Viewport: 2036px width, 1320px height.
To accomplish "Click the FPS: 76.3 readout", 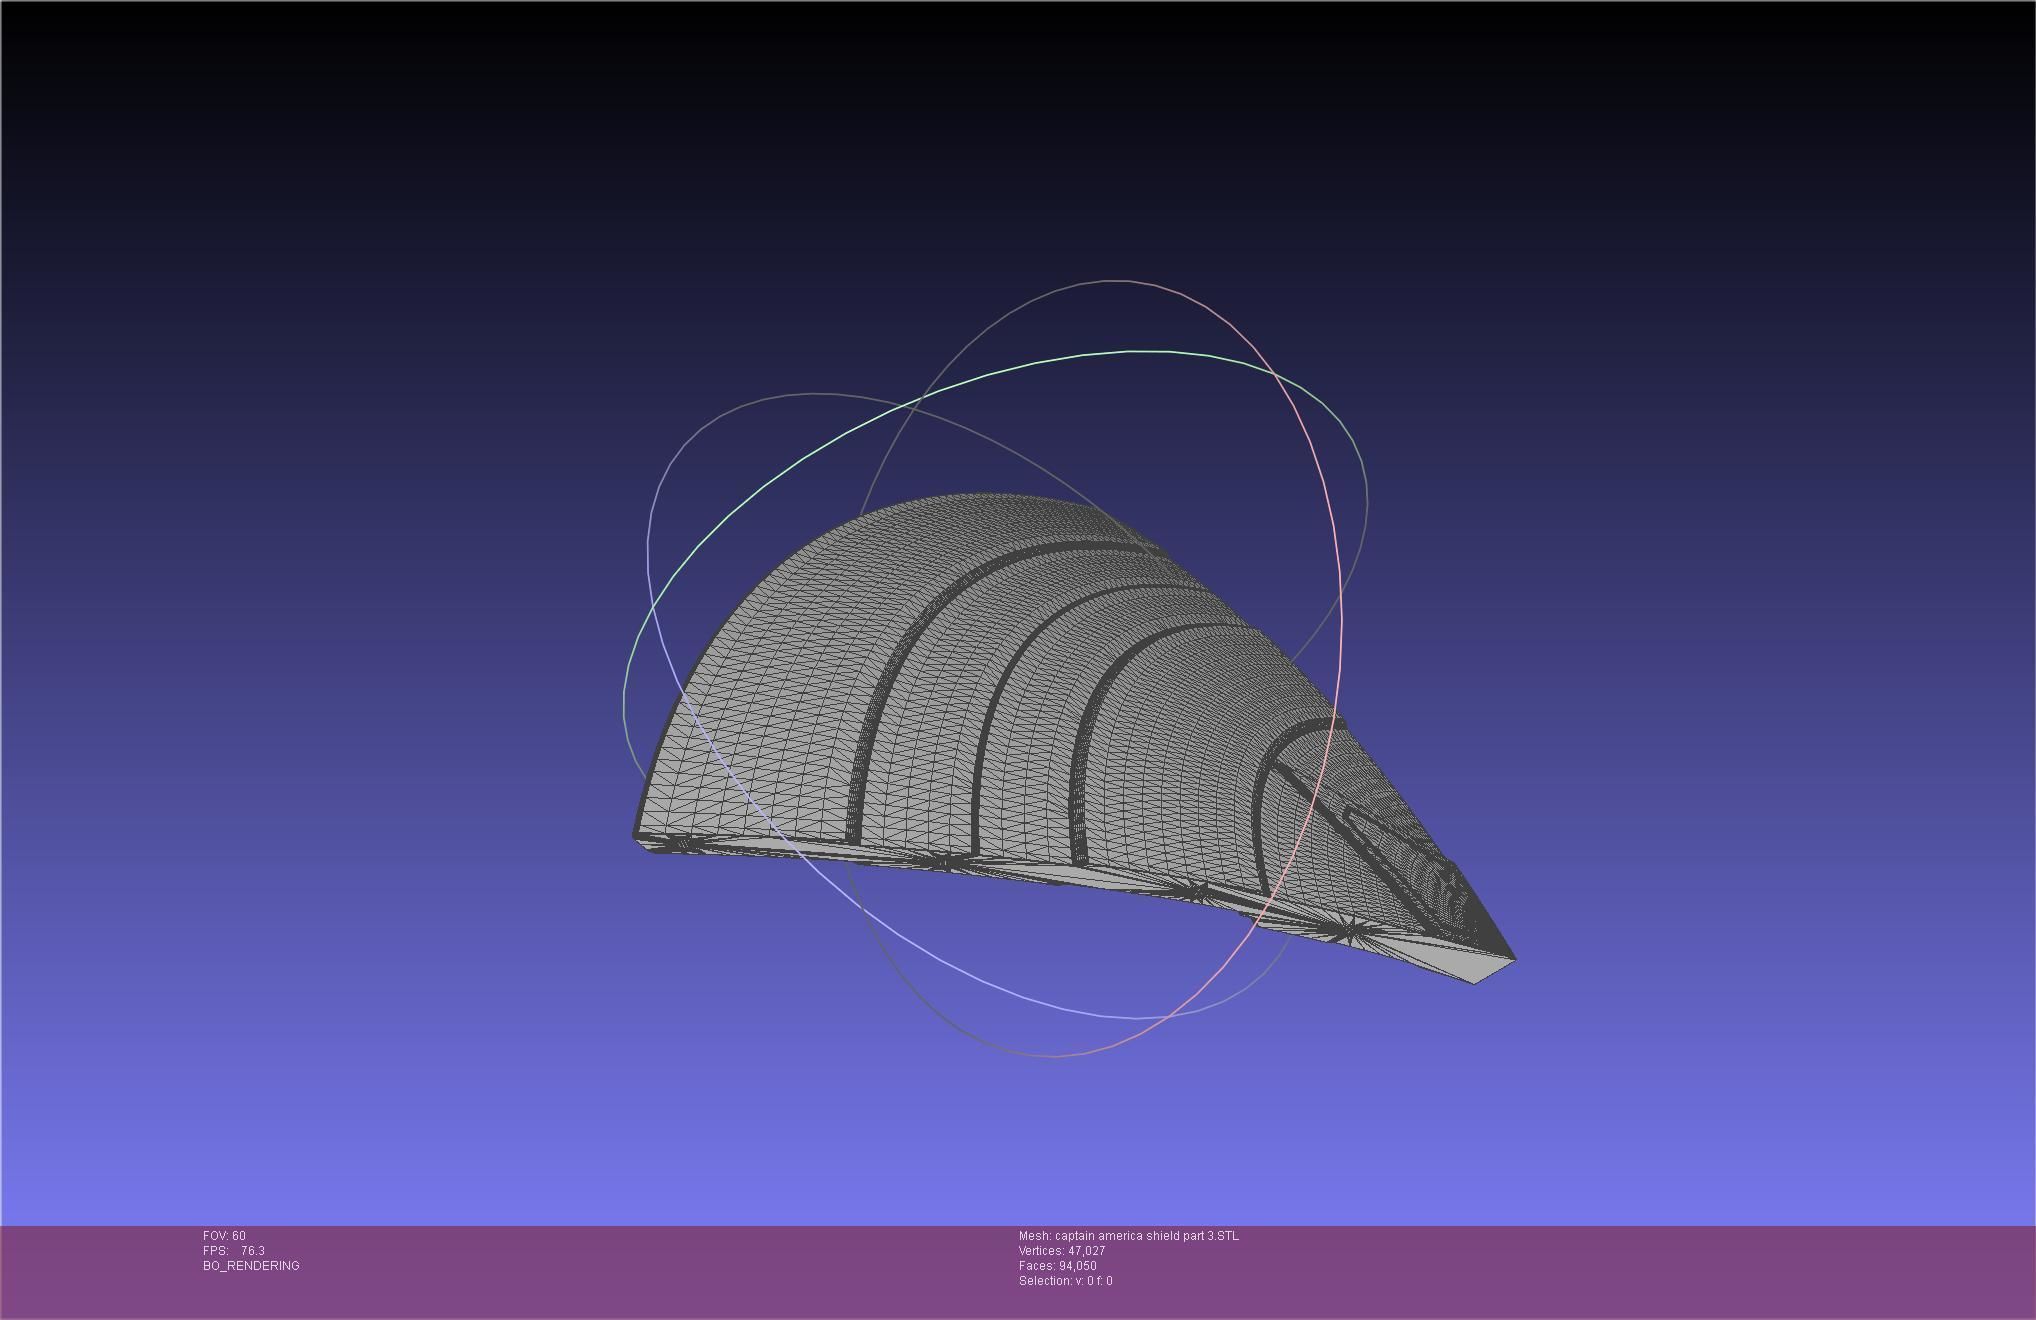I will pyautogui.click(x=234, y=1251).
